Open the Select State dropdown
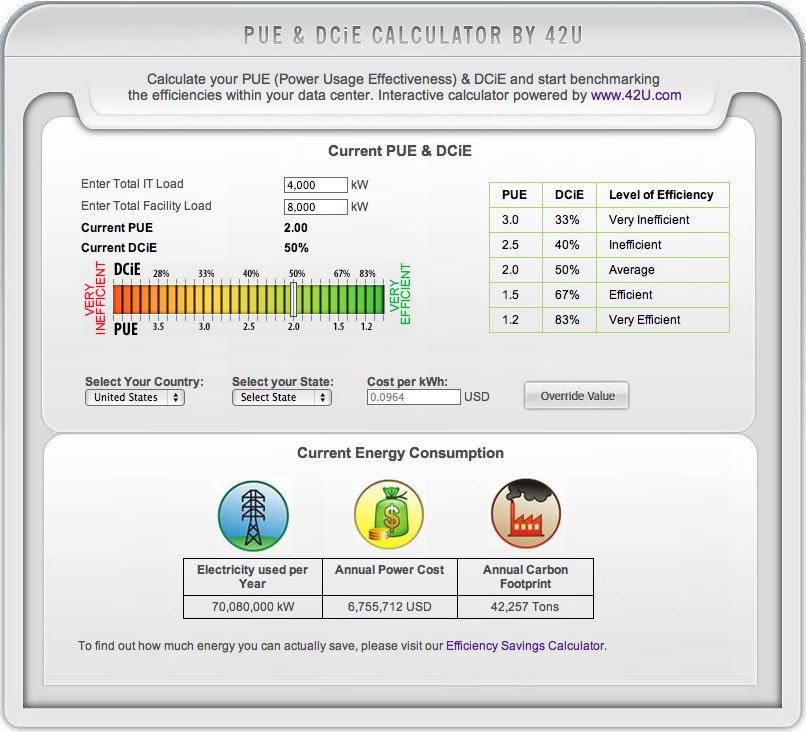This screenshot has height=732, width=806. [281, 397]
